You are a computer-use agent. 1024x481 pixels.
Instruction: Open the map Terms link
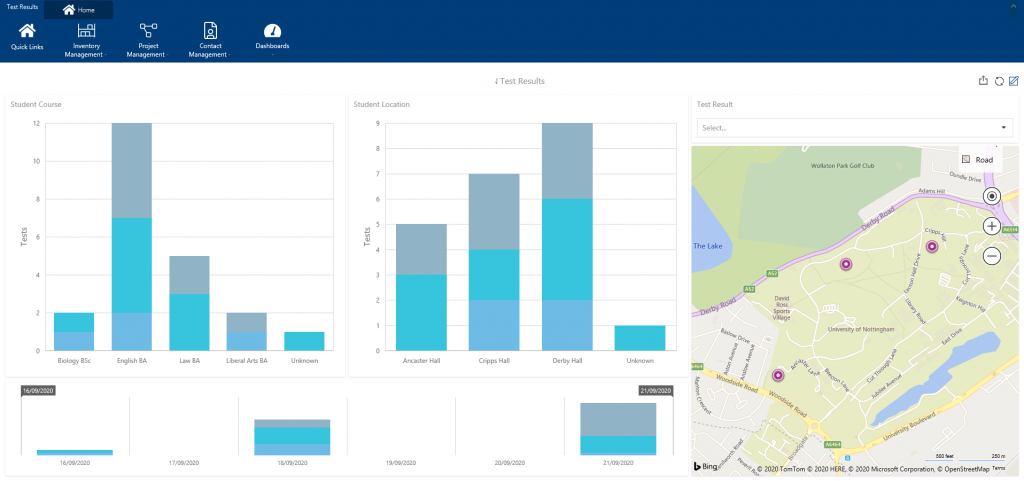999,469
